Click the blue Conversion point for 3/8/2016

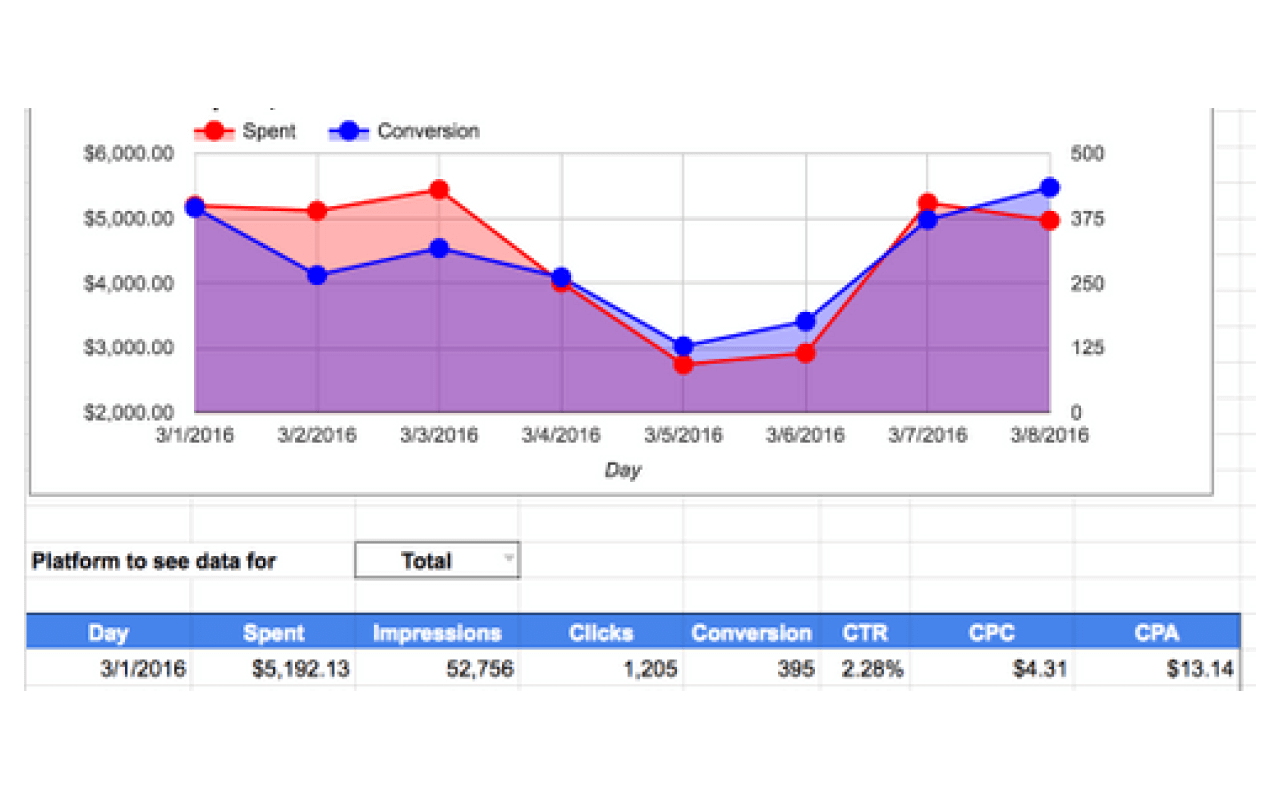click(1049, 188)
